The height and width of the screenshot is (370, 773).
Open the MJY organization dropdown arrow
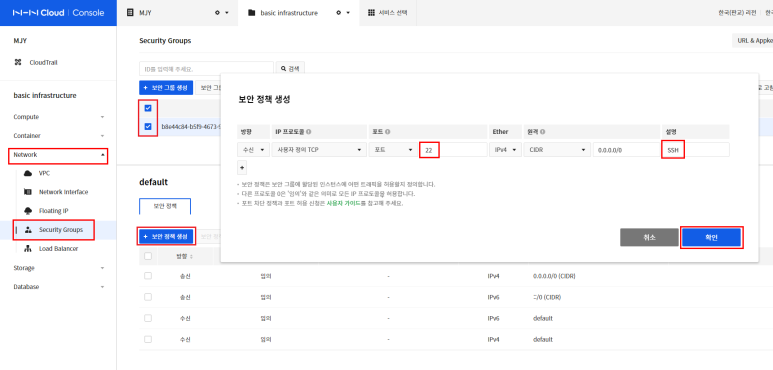(227, 13)
